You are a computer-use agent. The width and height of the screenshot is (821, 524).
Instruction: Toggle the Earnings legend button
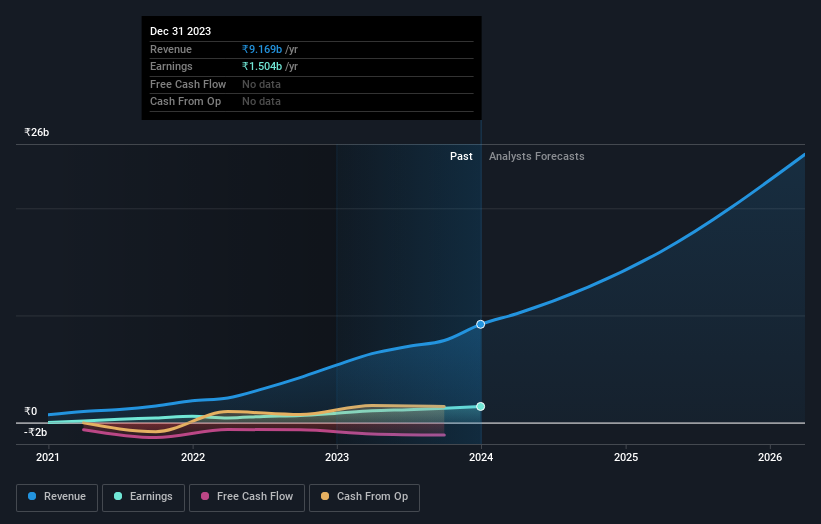(x=143, y=497)
